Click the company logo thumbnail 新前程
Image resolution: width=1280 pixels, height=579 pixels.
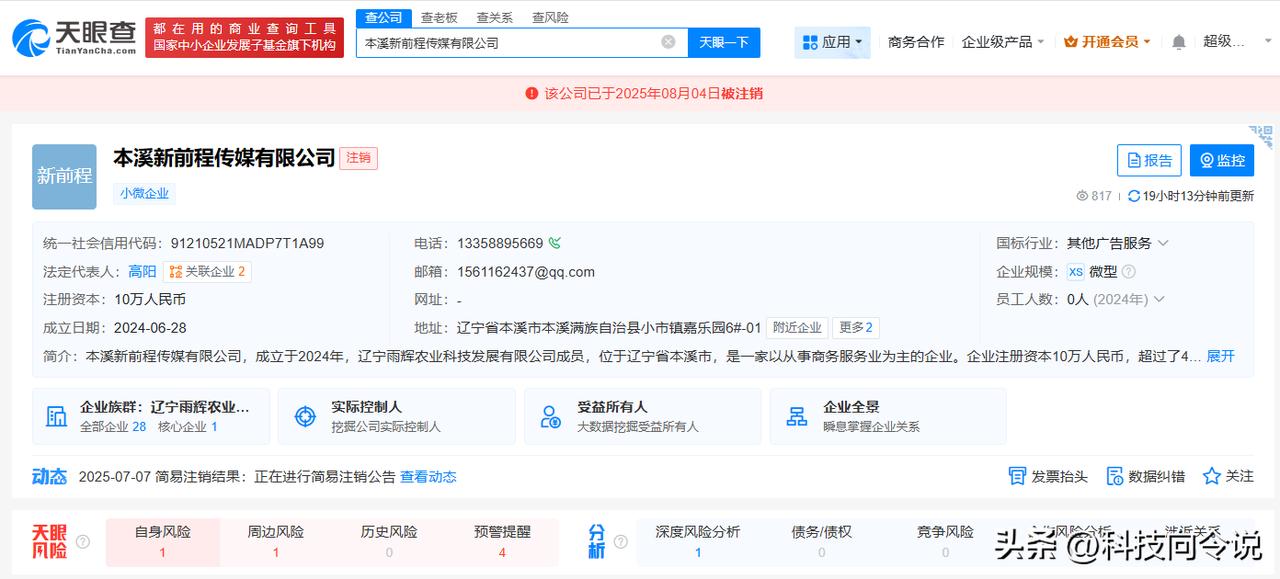pyautogui.click(x=64, y=176)
